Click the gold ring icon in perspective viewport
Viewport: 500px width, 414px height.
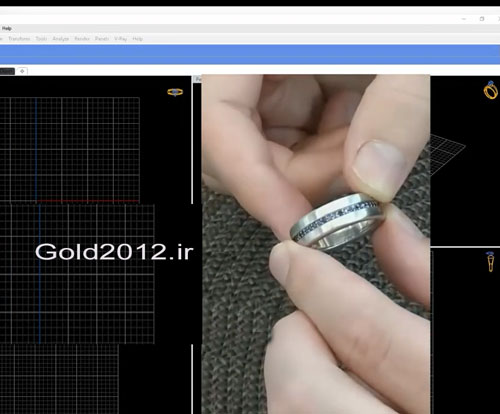click(x=491, y=90)
